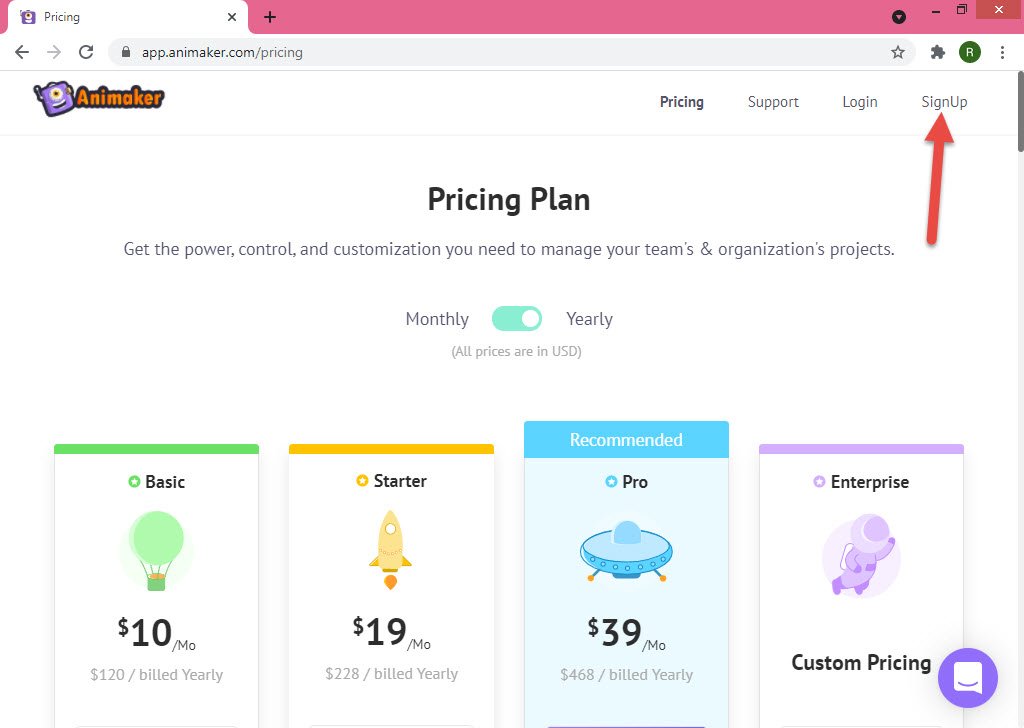Open the extensions puzzle icon
This screenshot has height=728, width=1024.
[x=938, y=52]
